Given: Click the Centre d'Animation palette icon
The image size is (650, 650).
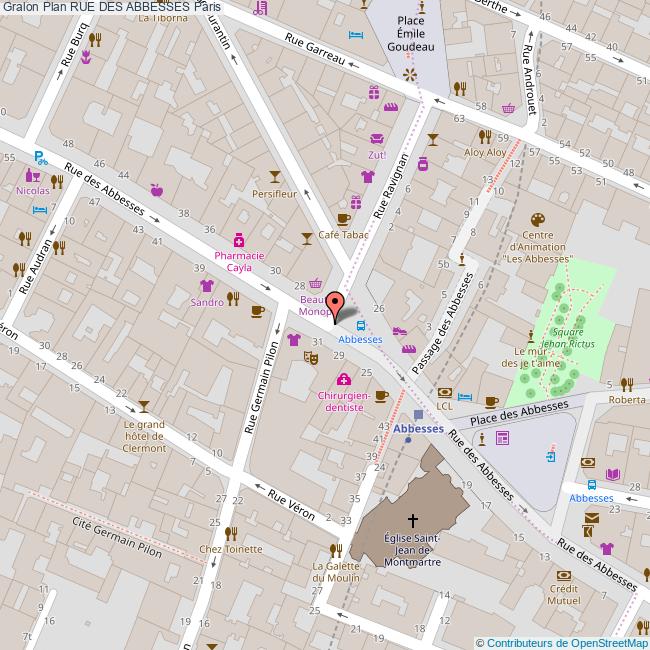Looking at the screenshot, I should pos(539,220).
